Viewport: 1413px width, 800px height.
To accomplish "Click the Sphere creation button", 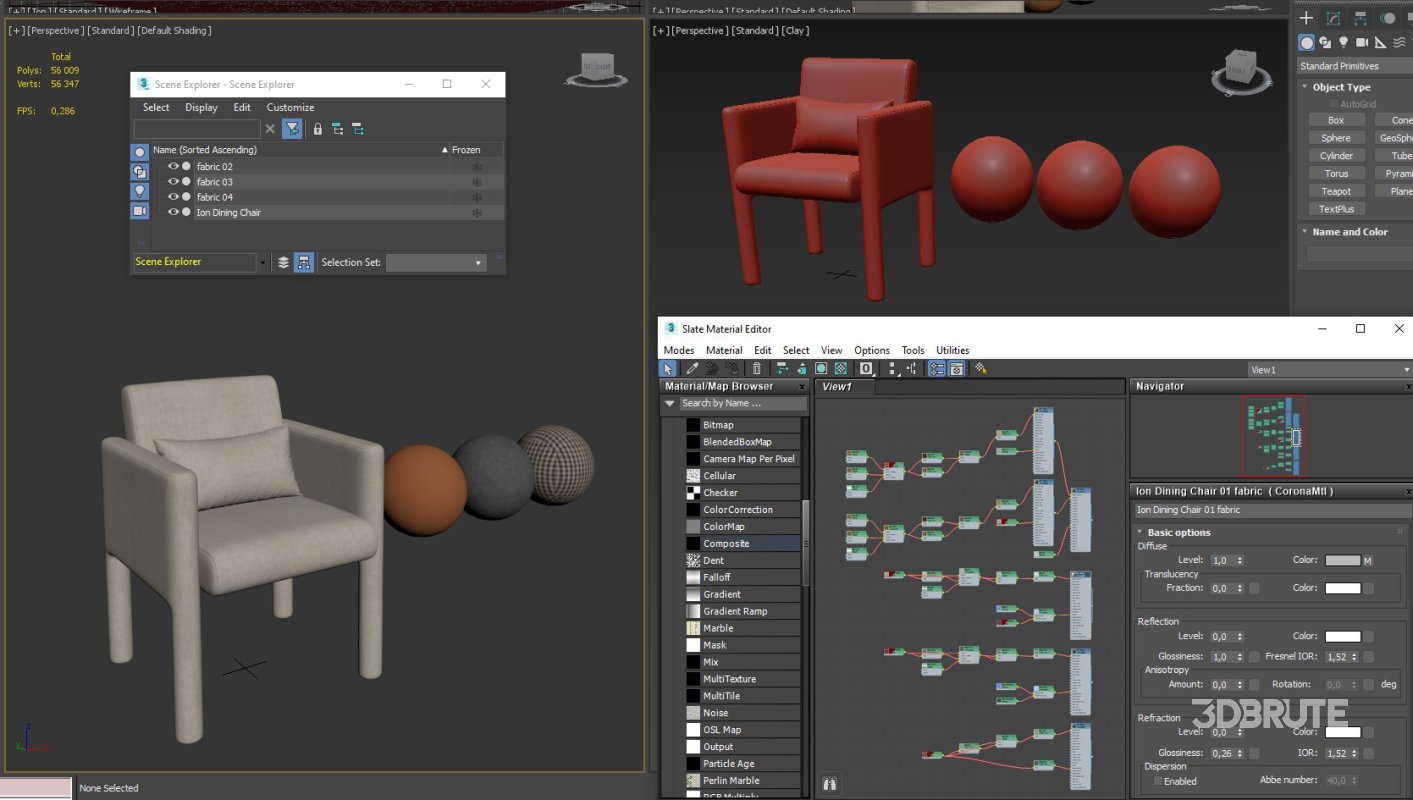I will 1336,137.
